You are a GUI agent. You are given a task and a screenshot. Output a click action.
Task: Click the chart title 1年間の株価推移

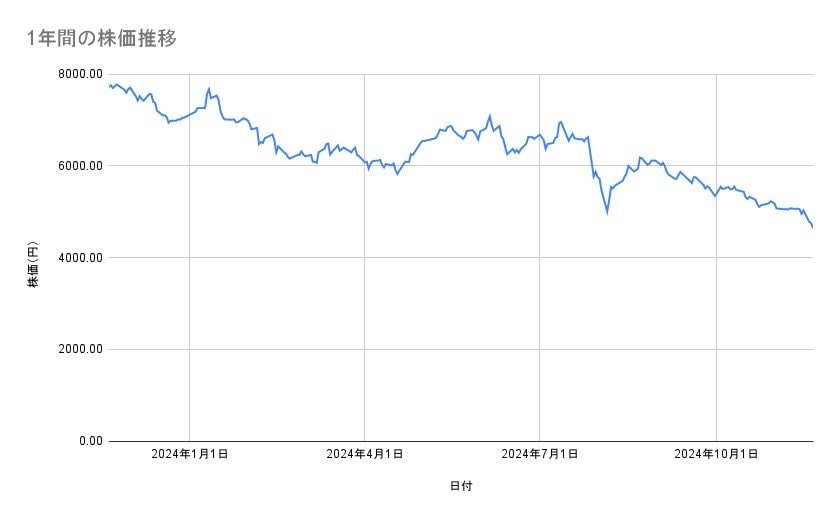(x=101, y=38)
